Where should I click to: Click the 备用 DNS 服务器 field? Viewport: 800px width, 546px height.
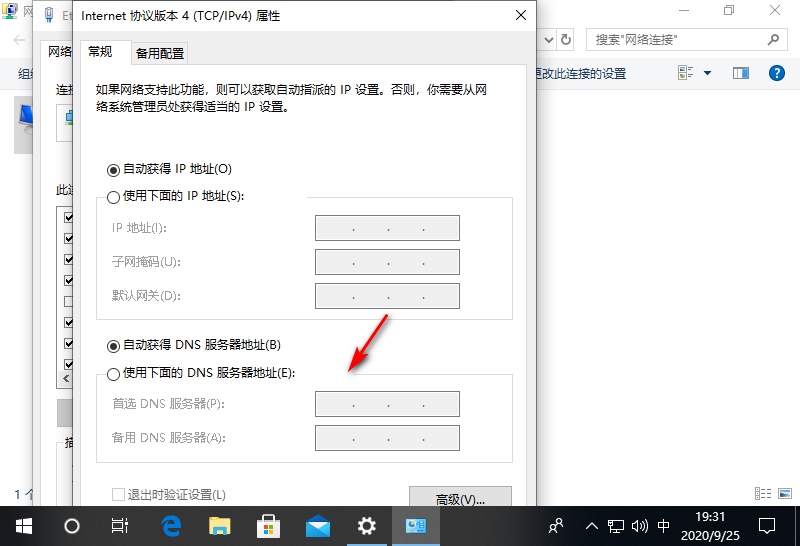click(387, 438)
